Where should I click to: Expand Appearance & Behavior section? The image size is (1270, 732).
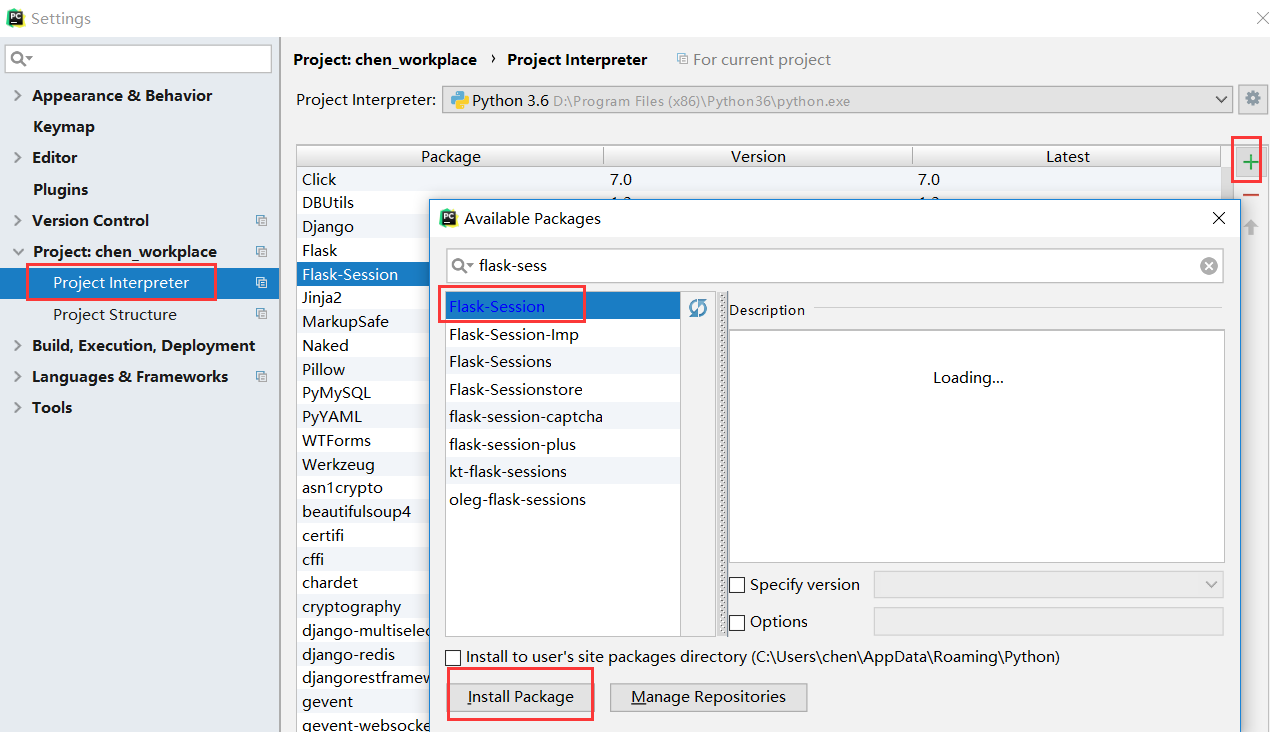pos(18,96)
